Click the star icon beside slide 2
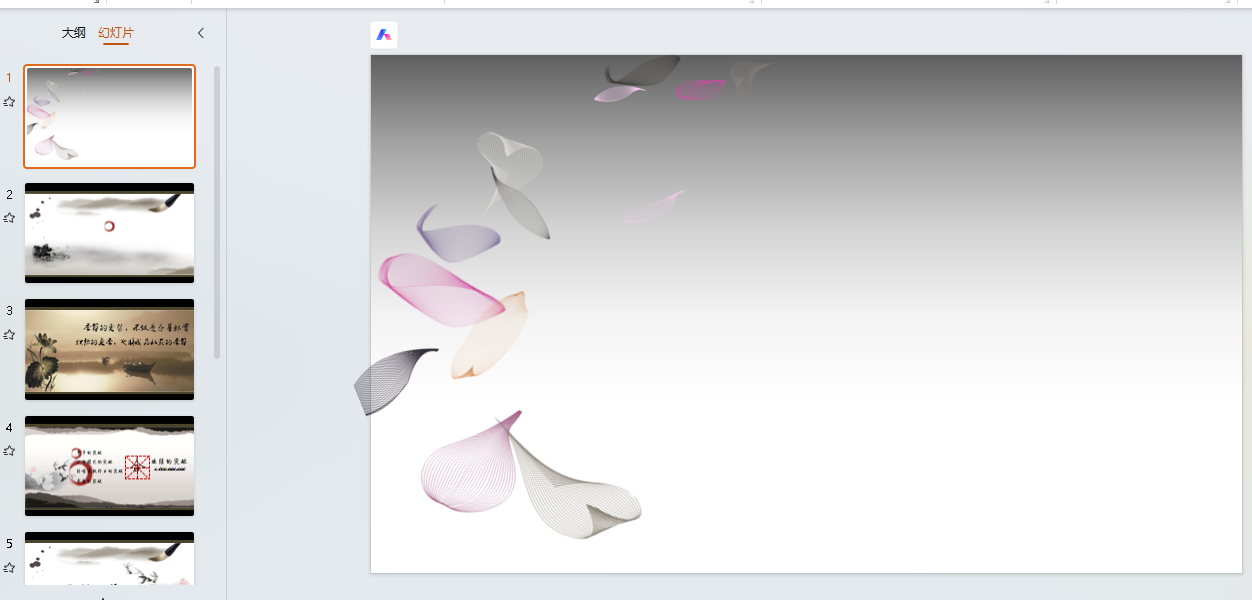 pos(9,217)
